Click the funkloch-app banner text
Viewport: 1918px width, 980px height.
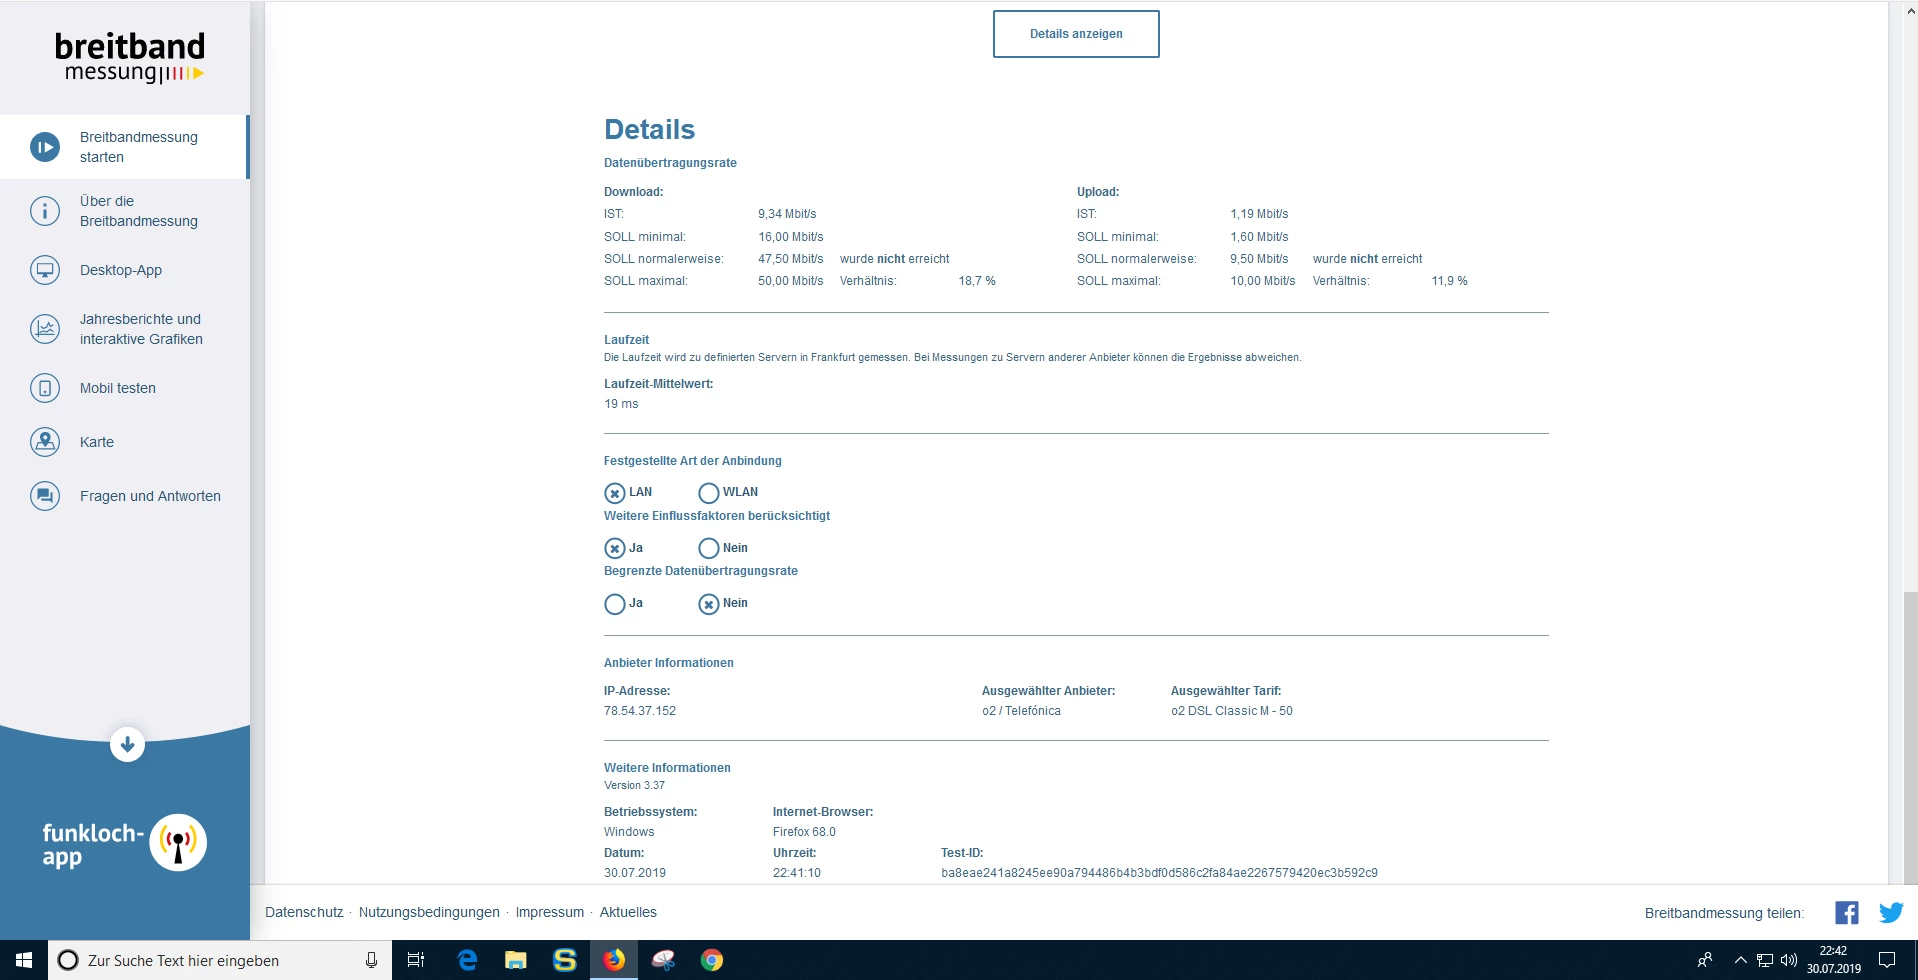click(92, 844)
